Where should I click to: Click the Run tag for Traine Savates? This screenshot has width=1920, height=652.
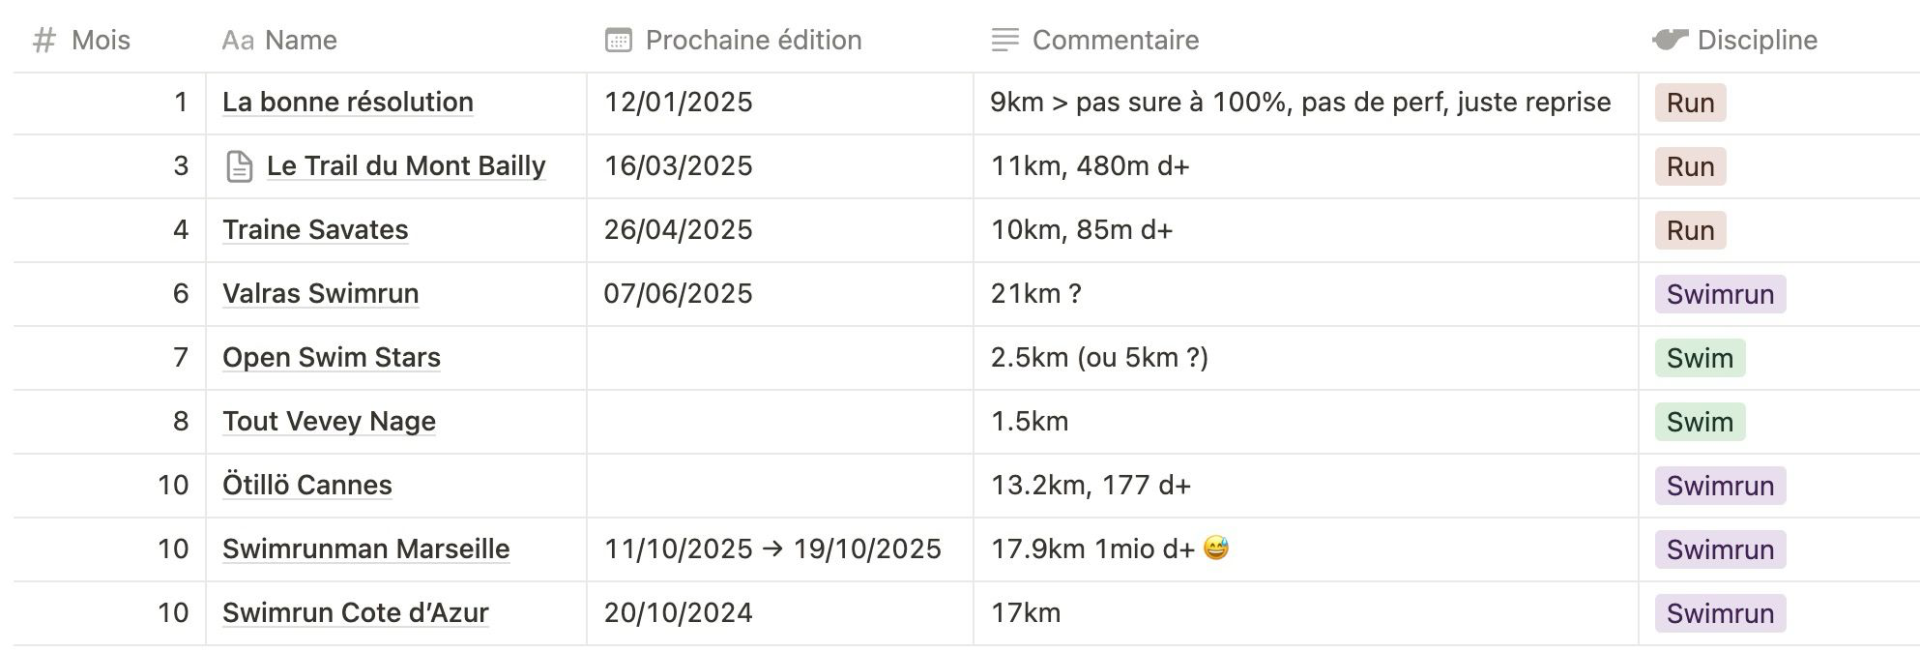click(1690, 230)
